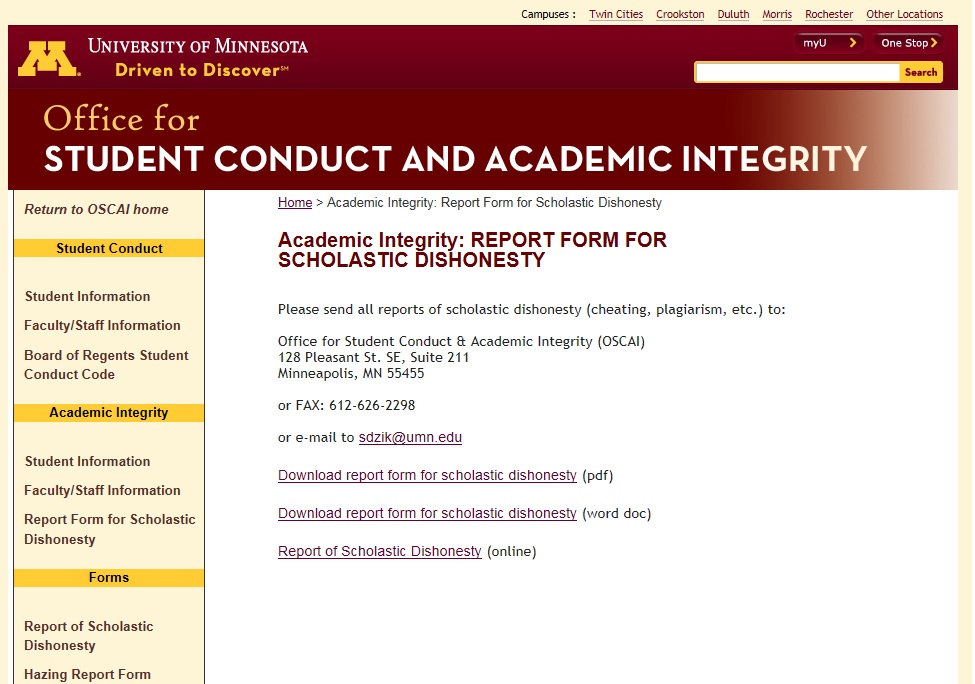Viewport: 975px width, 684px height.
Task: Select Faculty/Staff Information under Student Conduct
Action: [102, 325]
